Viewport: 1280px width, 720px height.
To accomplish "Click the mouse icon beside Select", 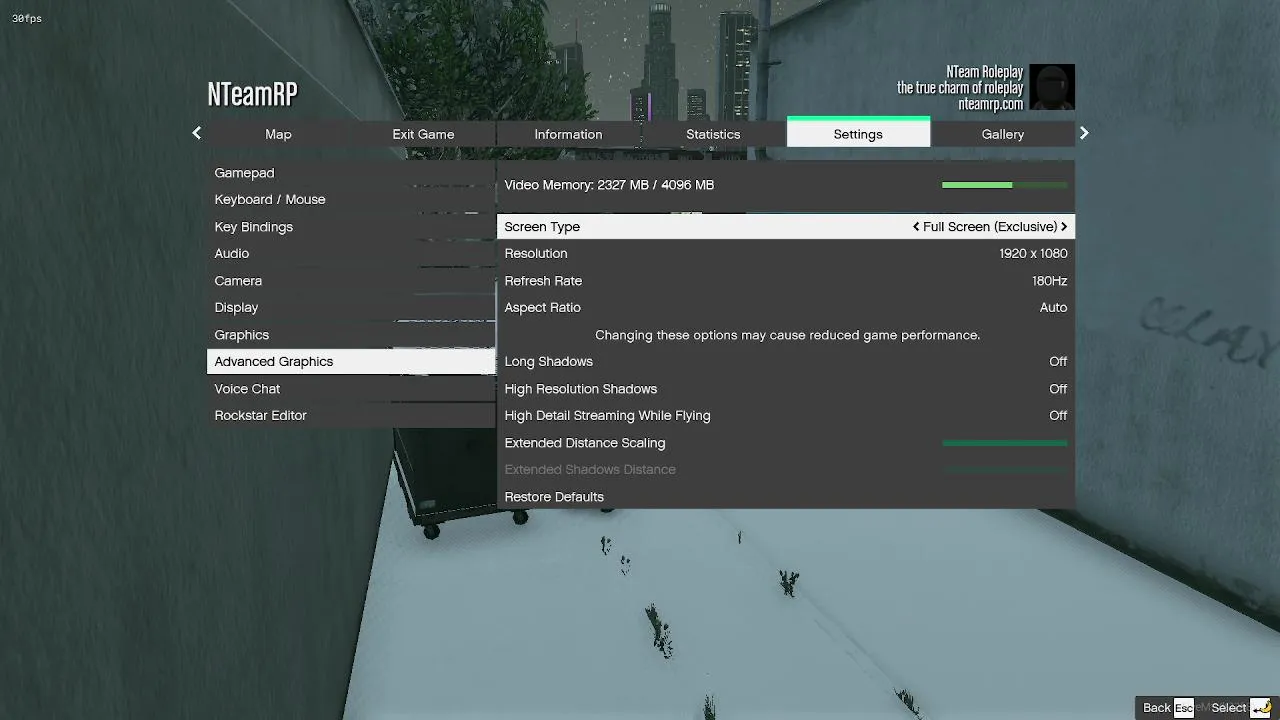I will pos(1261,708).
